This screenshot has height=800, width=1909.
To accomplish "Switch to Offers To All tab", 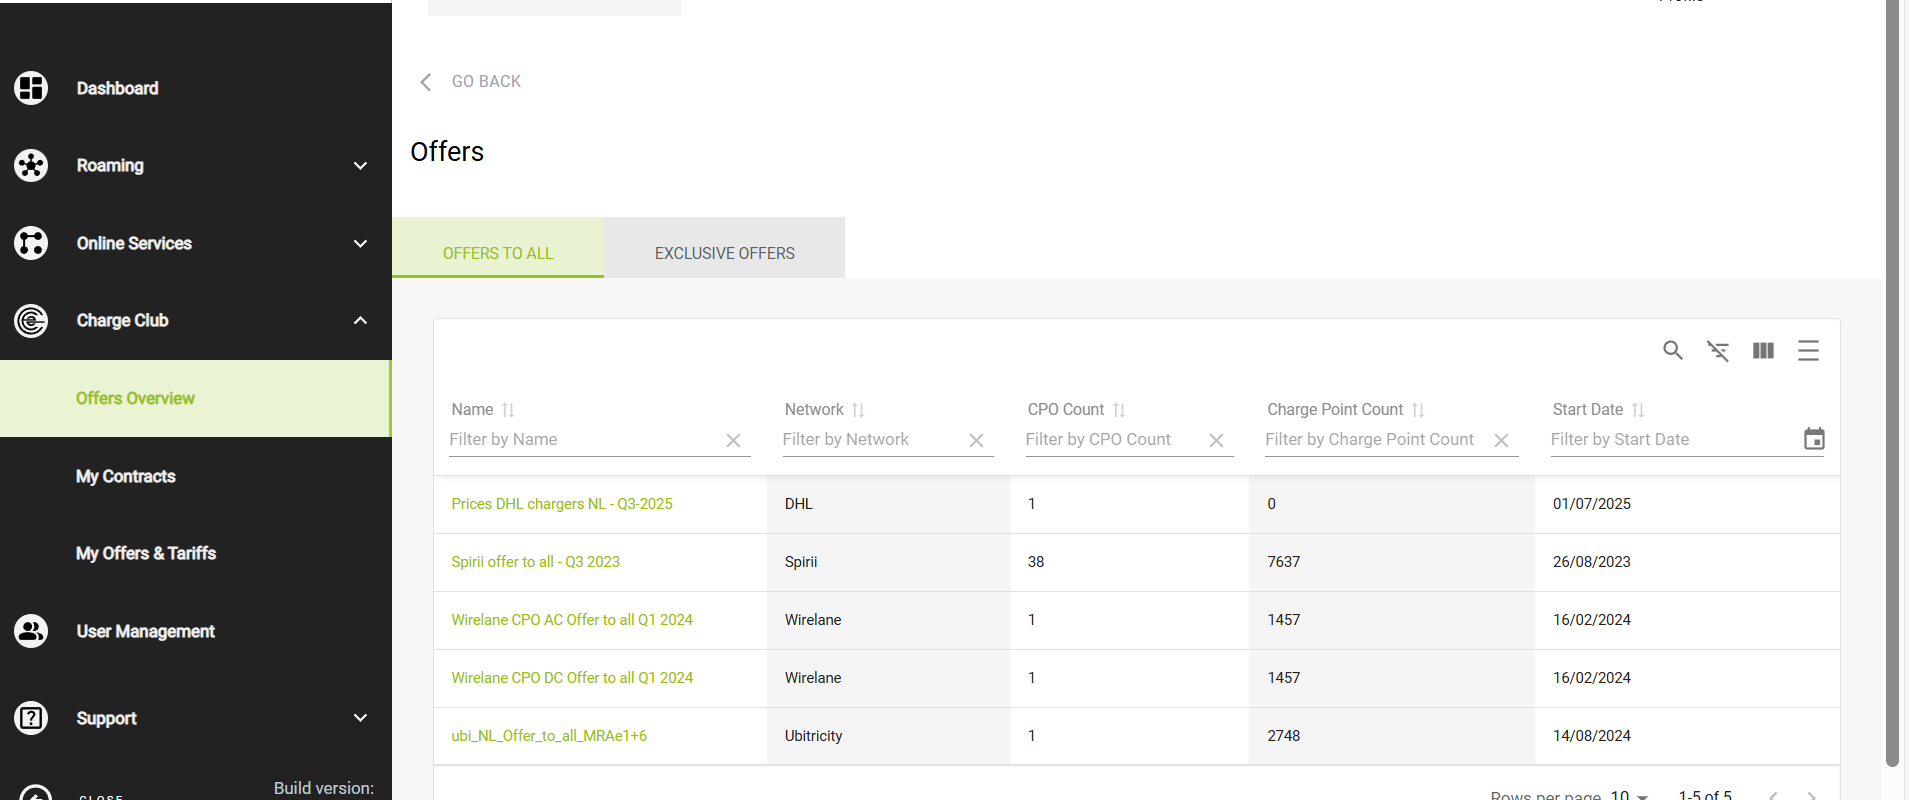I will click(498, 248).
